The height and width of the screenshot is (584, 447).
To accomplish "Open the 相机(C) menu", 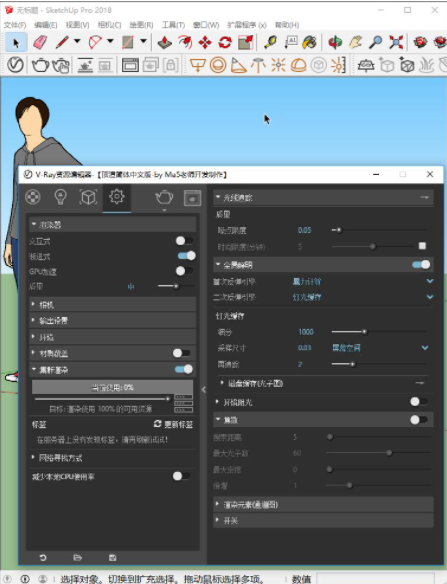I will (109, 25).
